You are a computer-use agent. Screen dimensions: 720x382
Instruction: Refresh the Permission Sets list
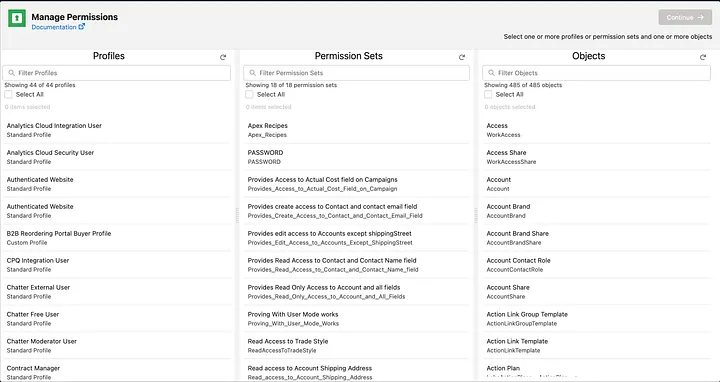pyautogui.click(x=462, y=57)
